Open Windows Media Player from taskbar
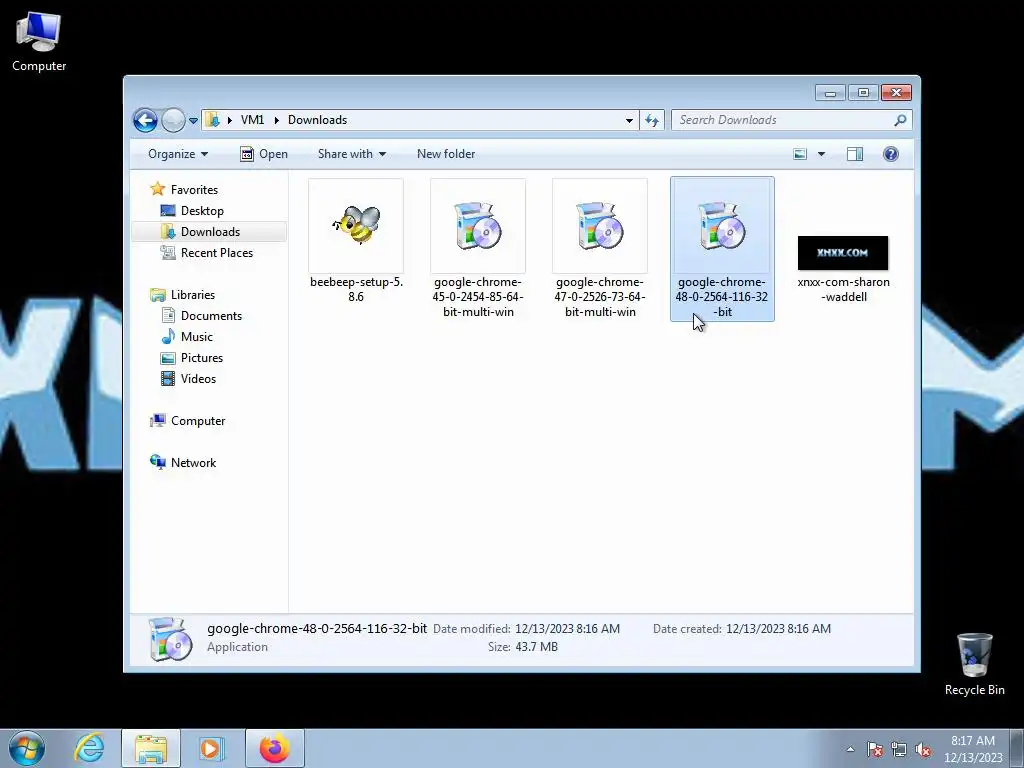Image resolution: width=1024 pixels, height=768 pixels. click(212, 748)
